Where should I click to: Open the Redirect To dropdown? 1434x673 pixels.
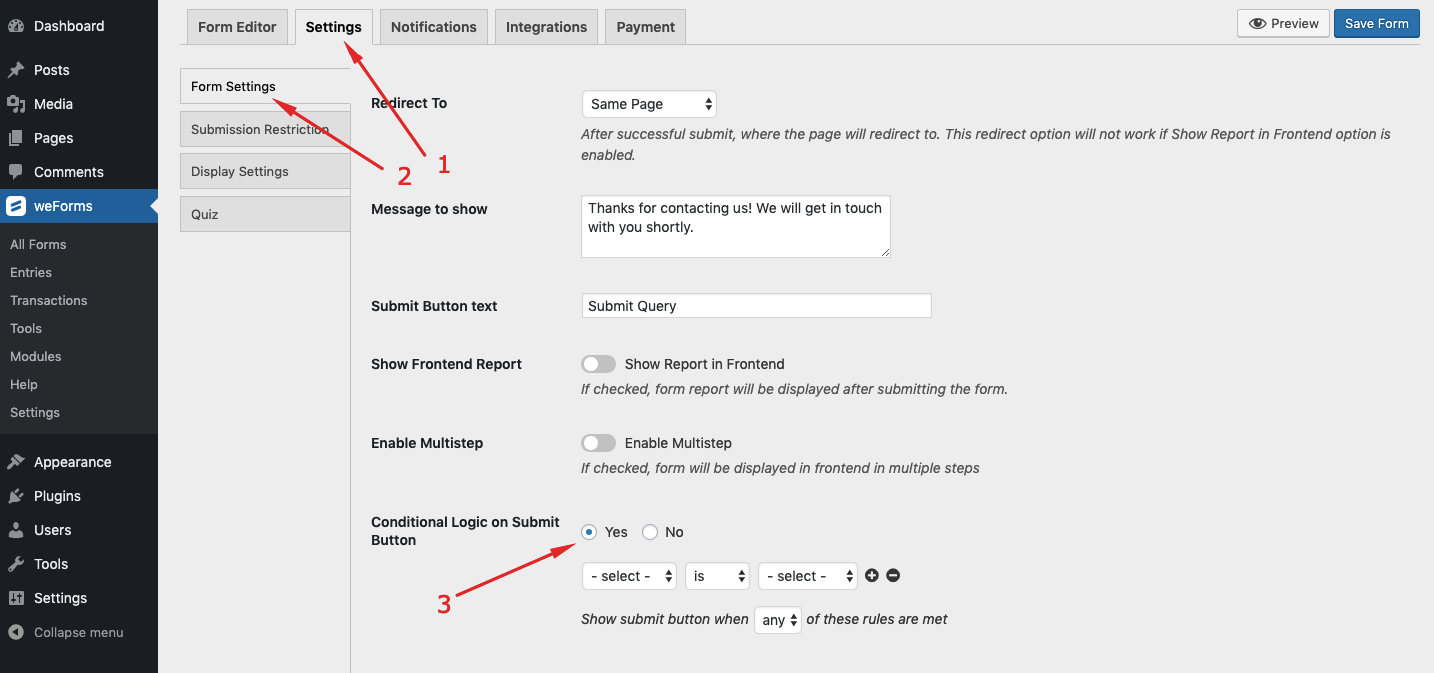coord(649,104)
